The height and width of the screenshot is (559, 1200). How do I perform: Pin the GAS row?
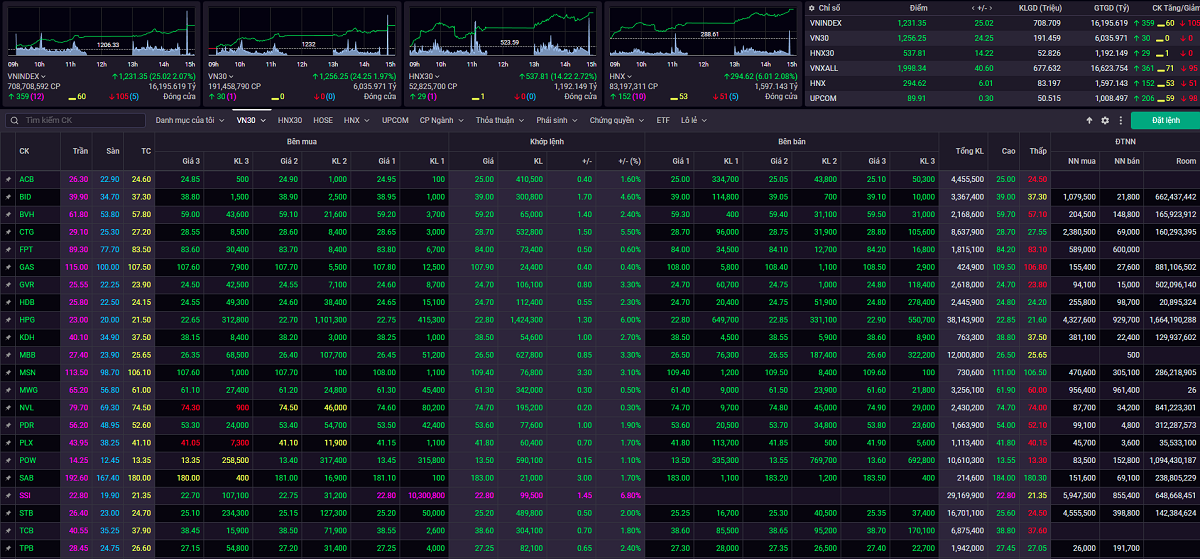[8, 267]
